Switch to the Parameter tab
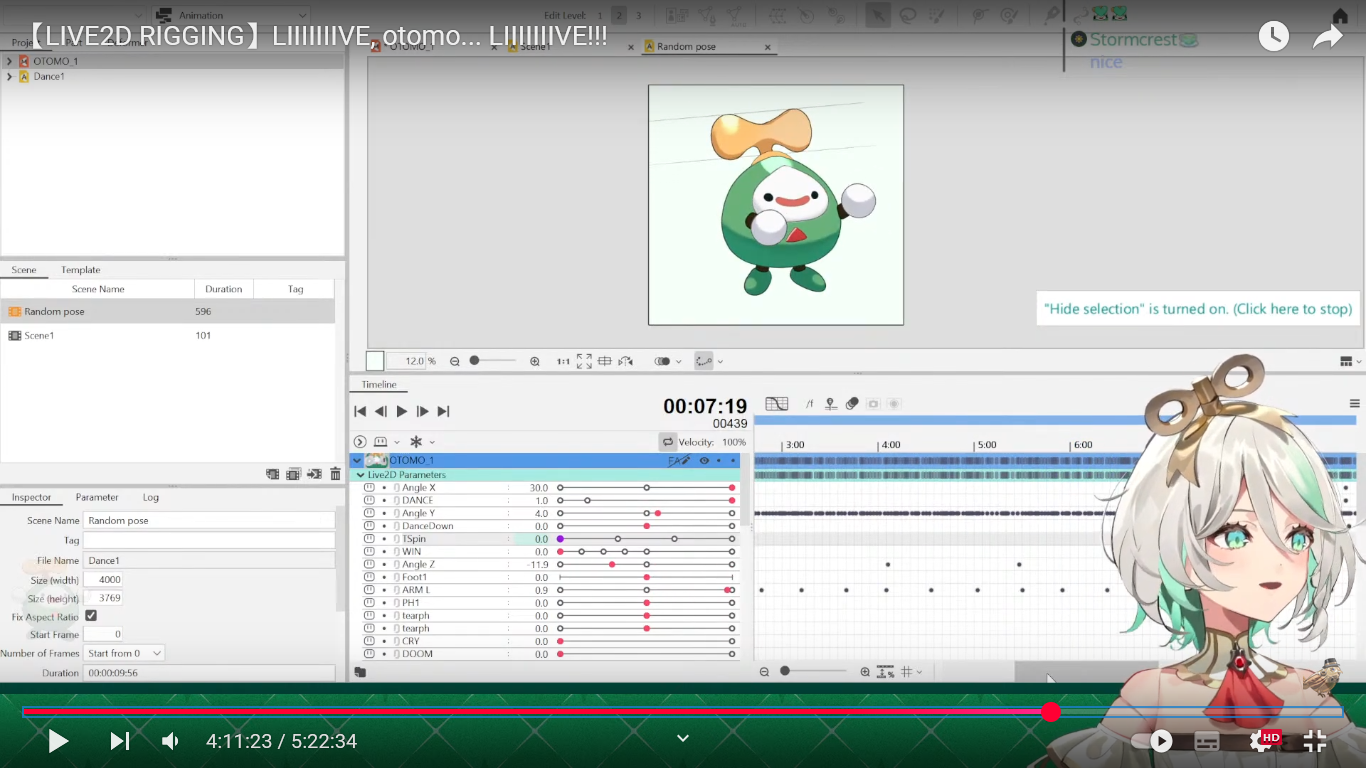1366x768 pixels. click(97, 497)
